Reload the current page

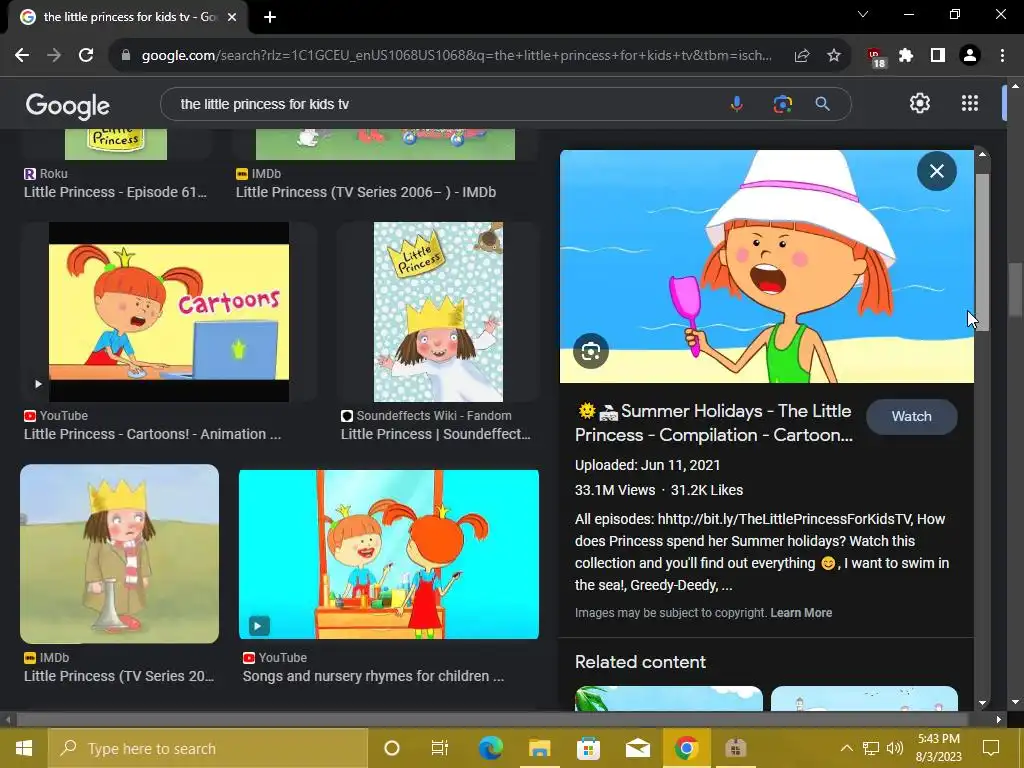[86, 56]
